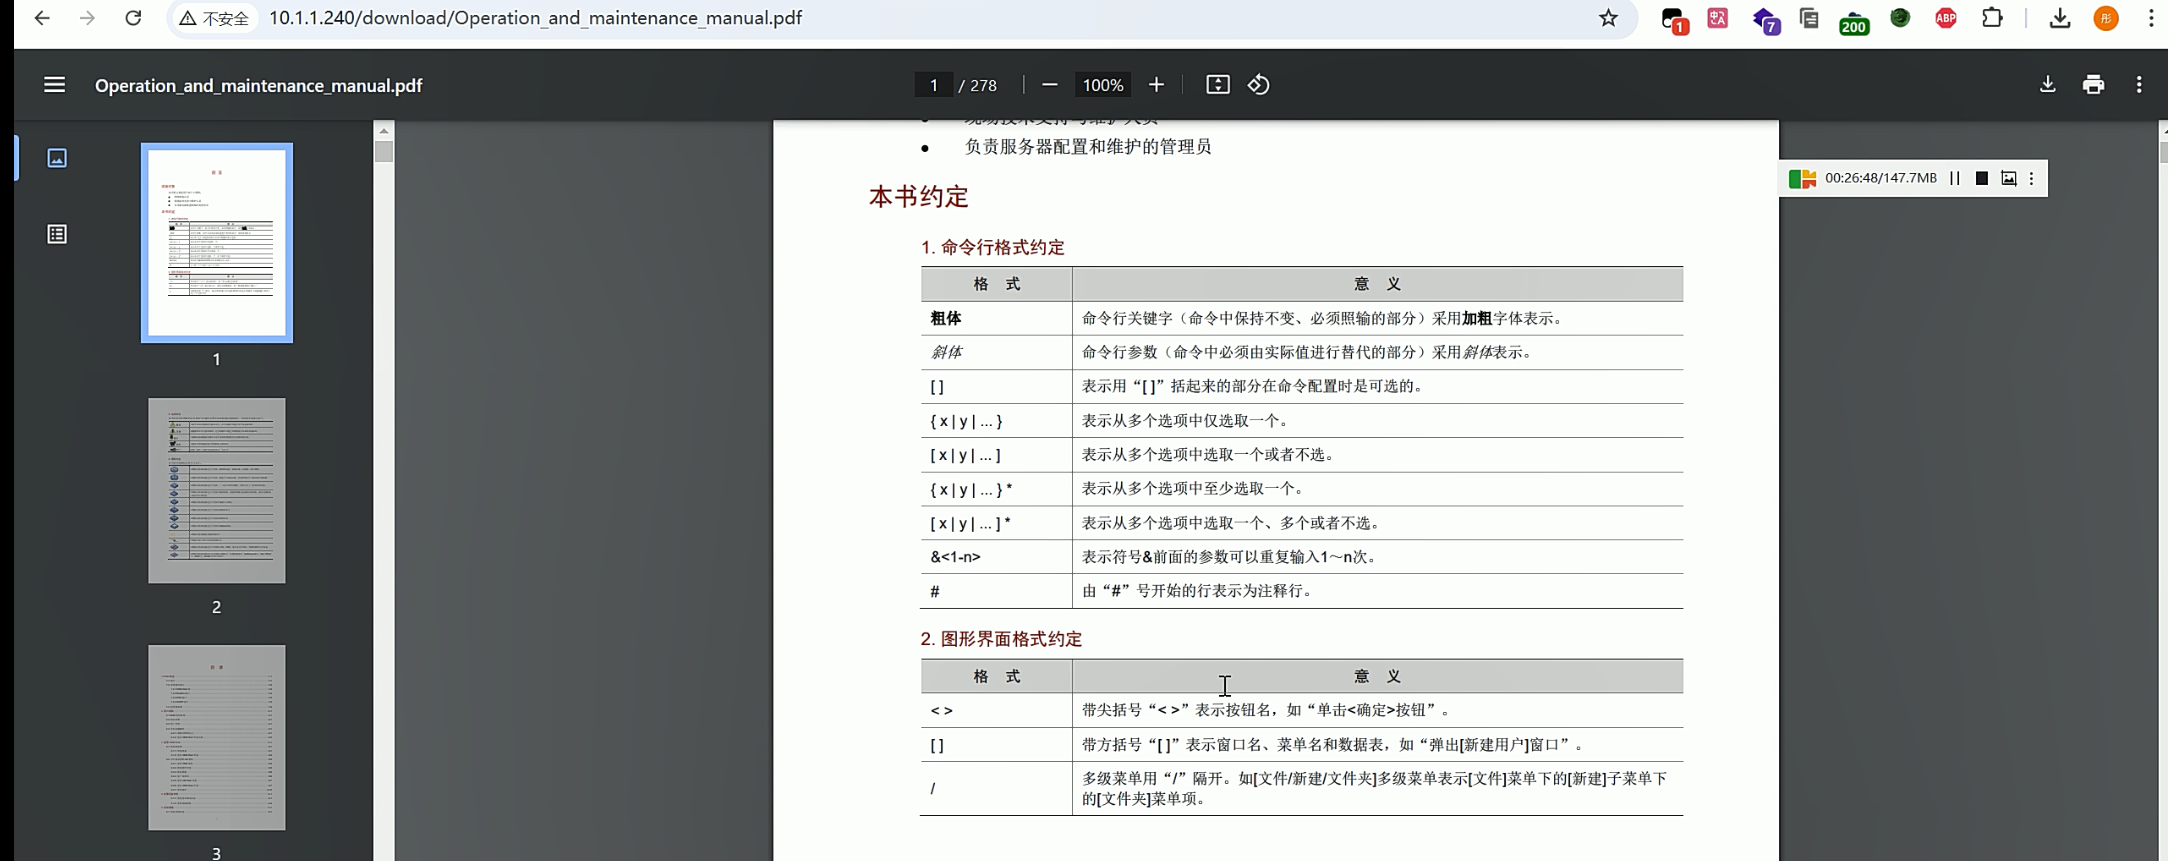Print the PDF document

[x=2093, y=85]
